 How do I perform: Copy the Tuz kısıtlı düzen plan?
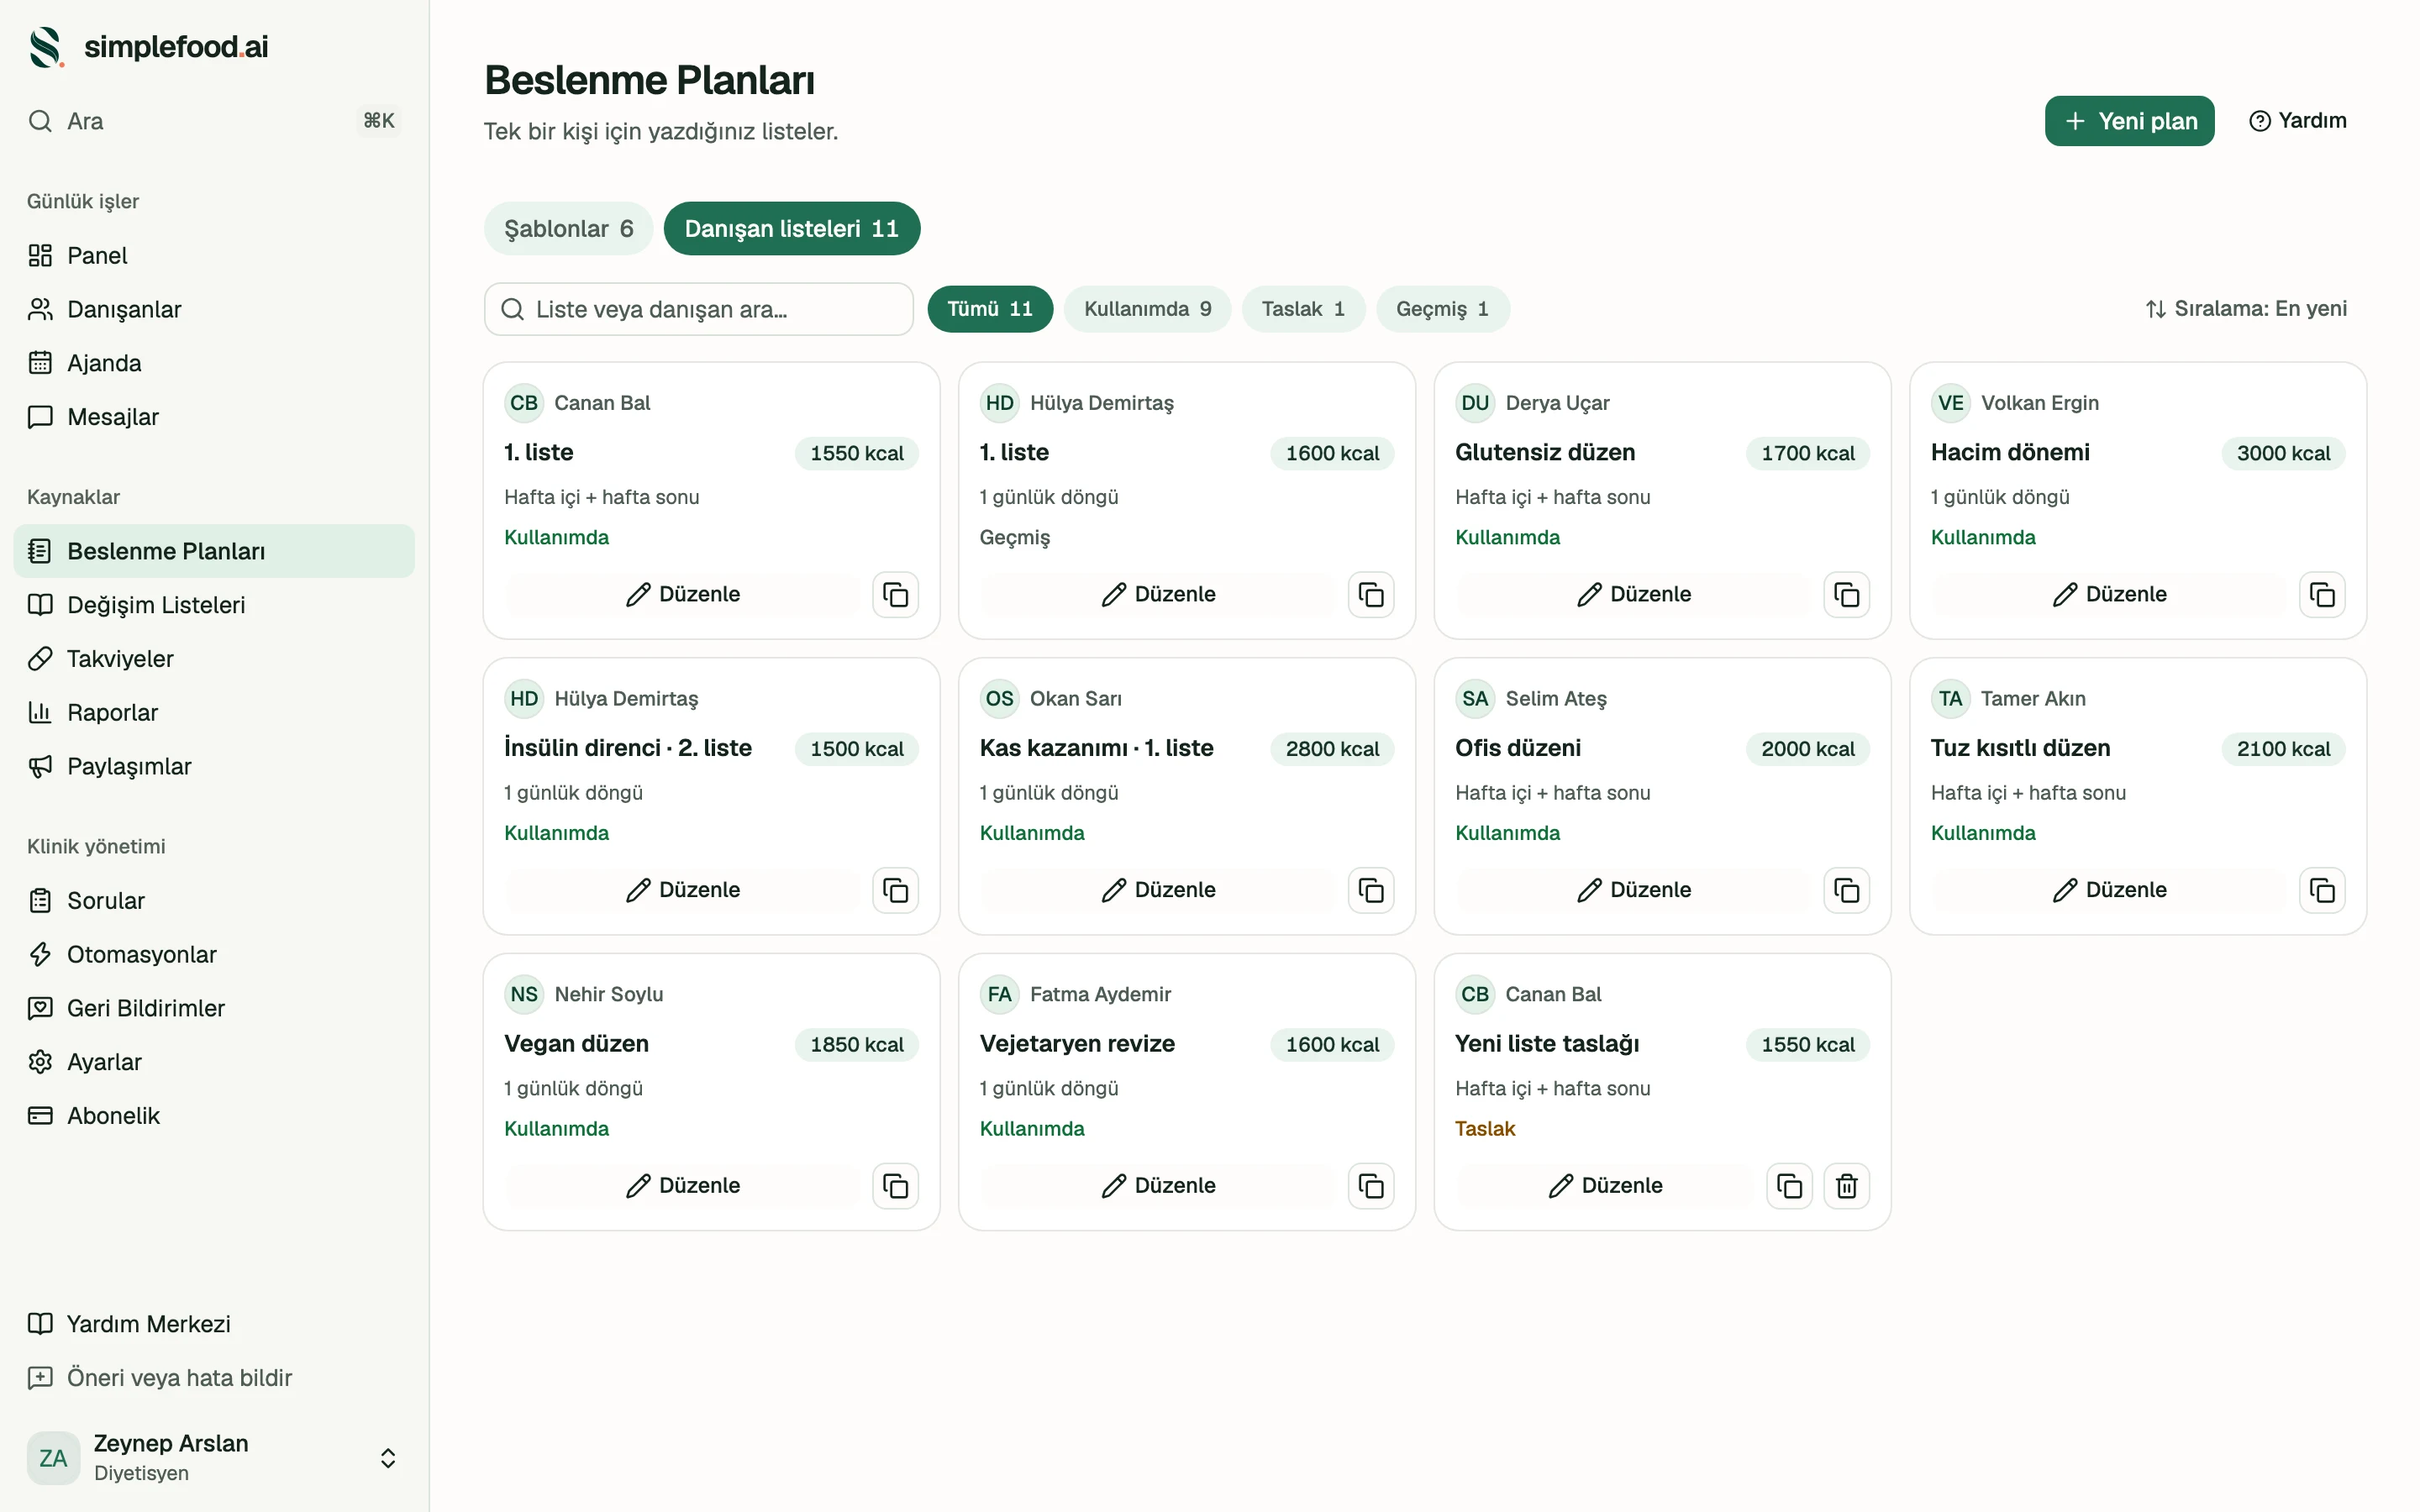click(2322, 890)
